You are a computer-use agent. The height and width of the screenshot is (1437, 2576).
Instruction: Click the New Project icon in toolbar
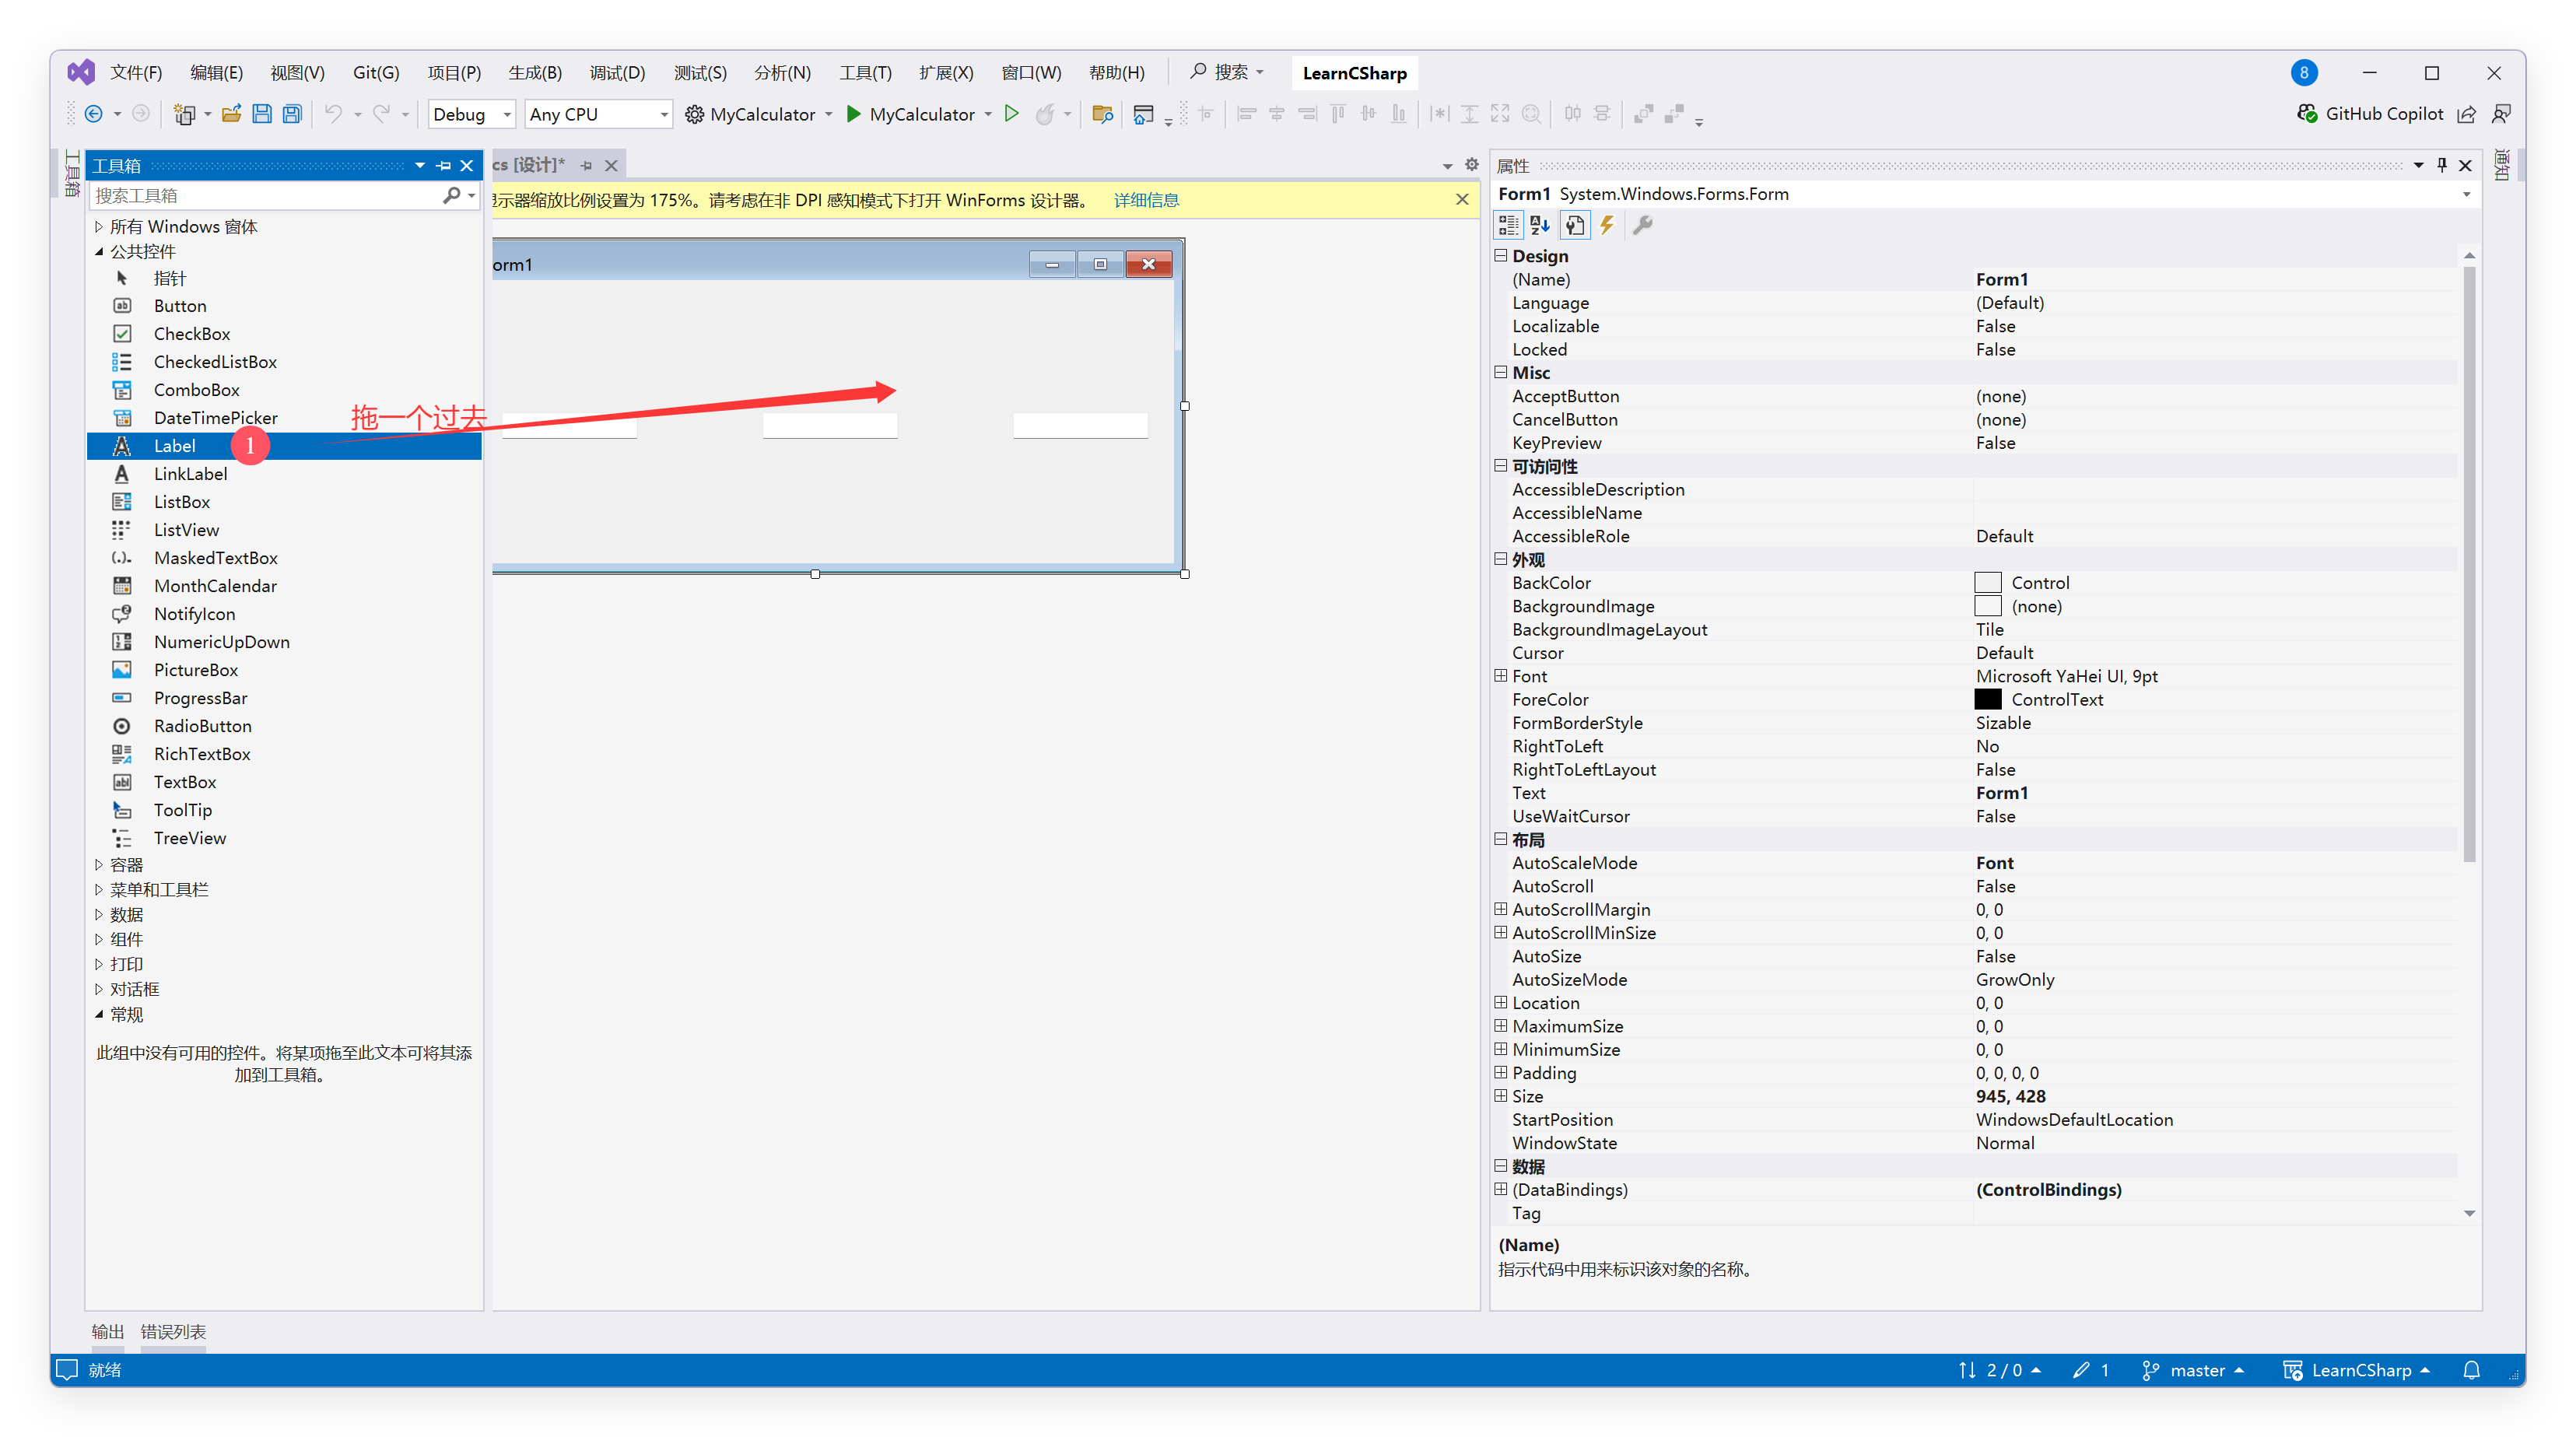pyautogui.click(x=184, y=114)
